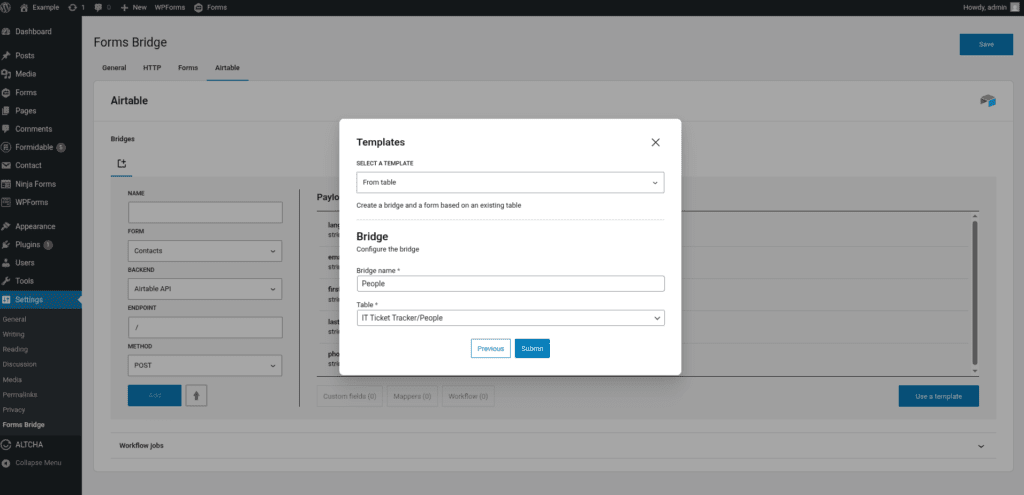1024x495 pixels.
Task: Open Writing settings submenu link
Action: click(14, 334)
